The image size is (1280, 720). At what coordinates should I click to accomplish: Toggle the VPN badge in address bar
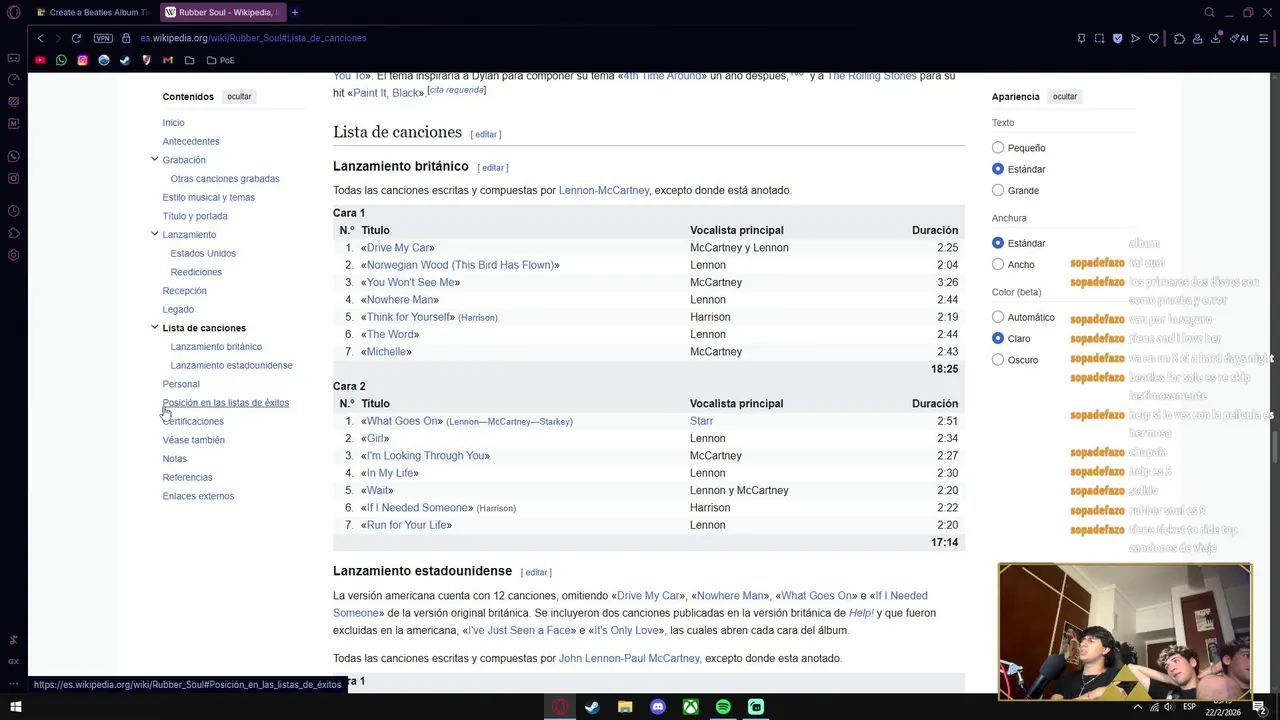(103, 38)
